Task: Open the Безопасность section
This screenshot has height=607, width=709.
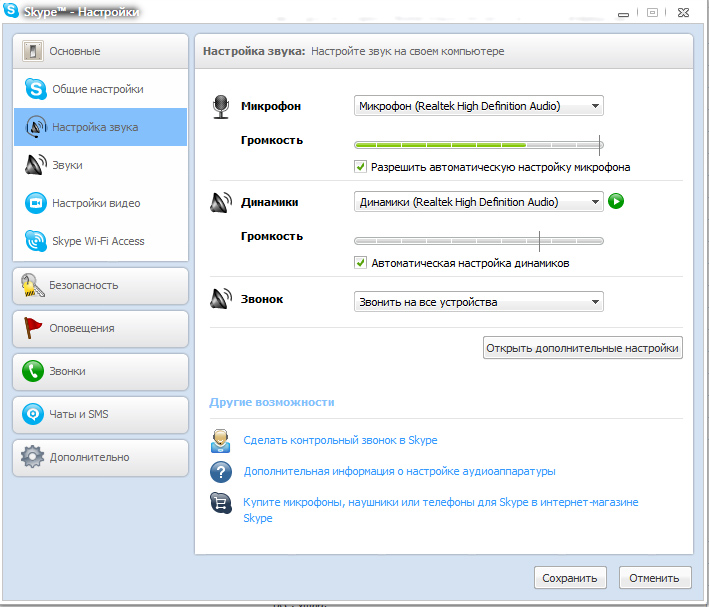Action: click(100, 285)
